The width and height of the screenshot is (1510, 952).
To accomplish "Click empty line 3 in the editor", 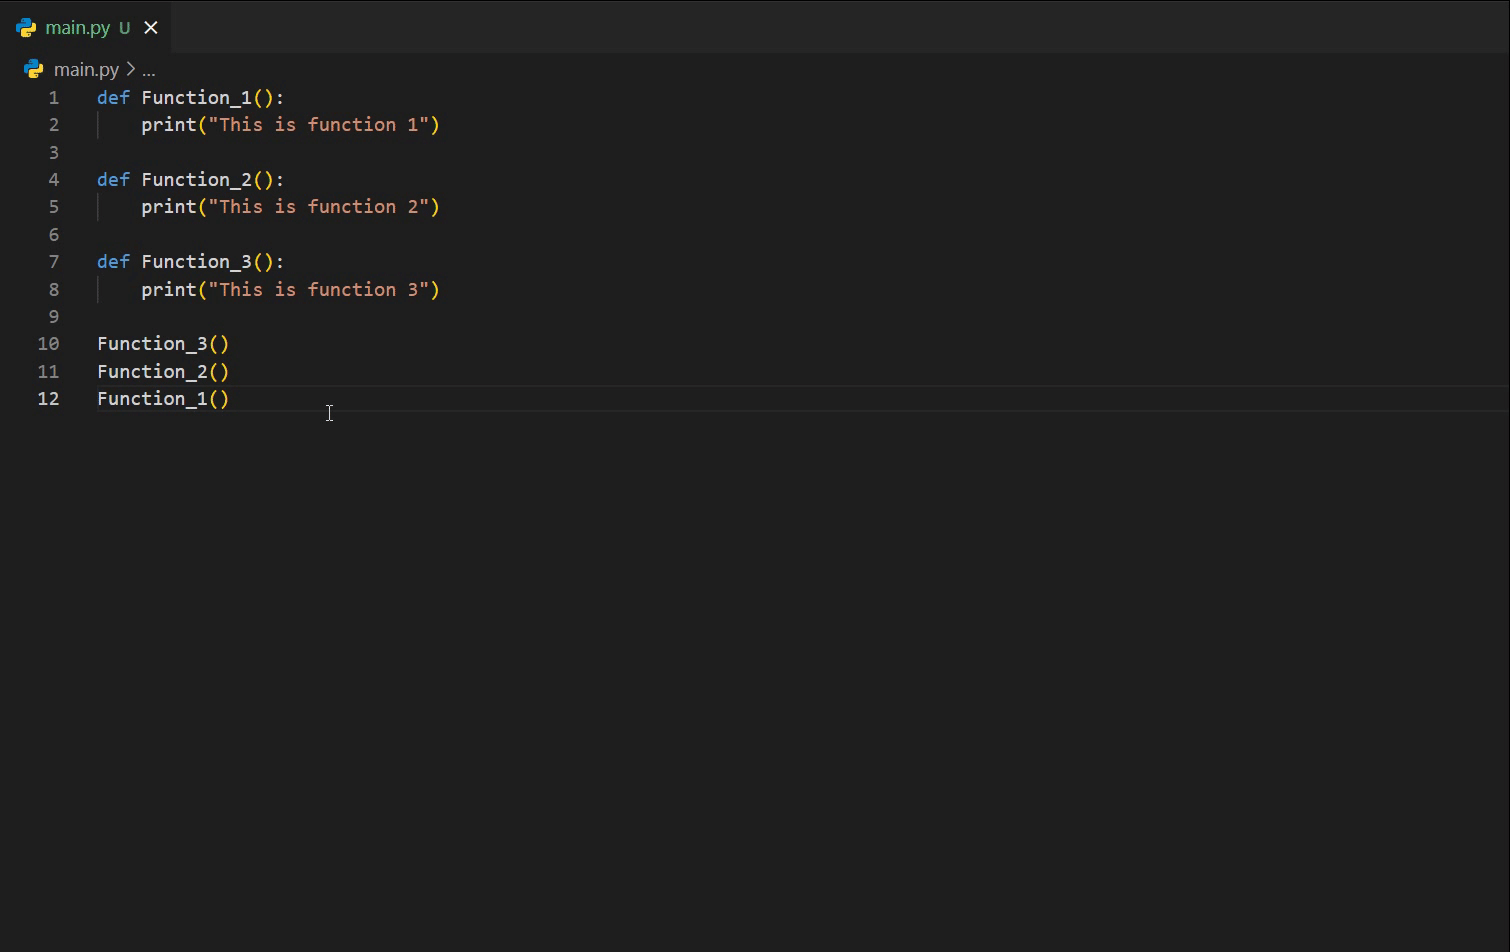I will (803, 153).
